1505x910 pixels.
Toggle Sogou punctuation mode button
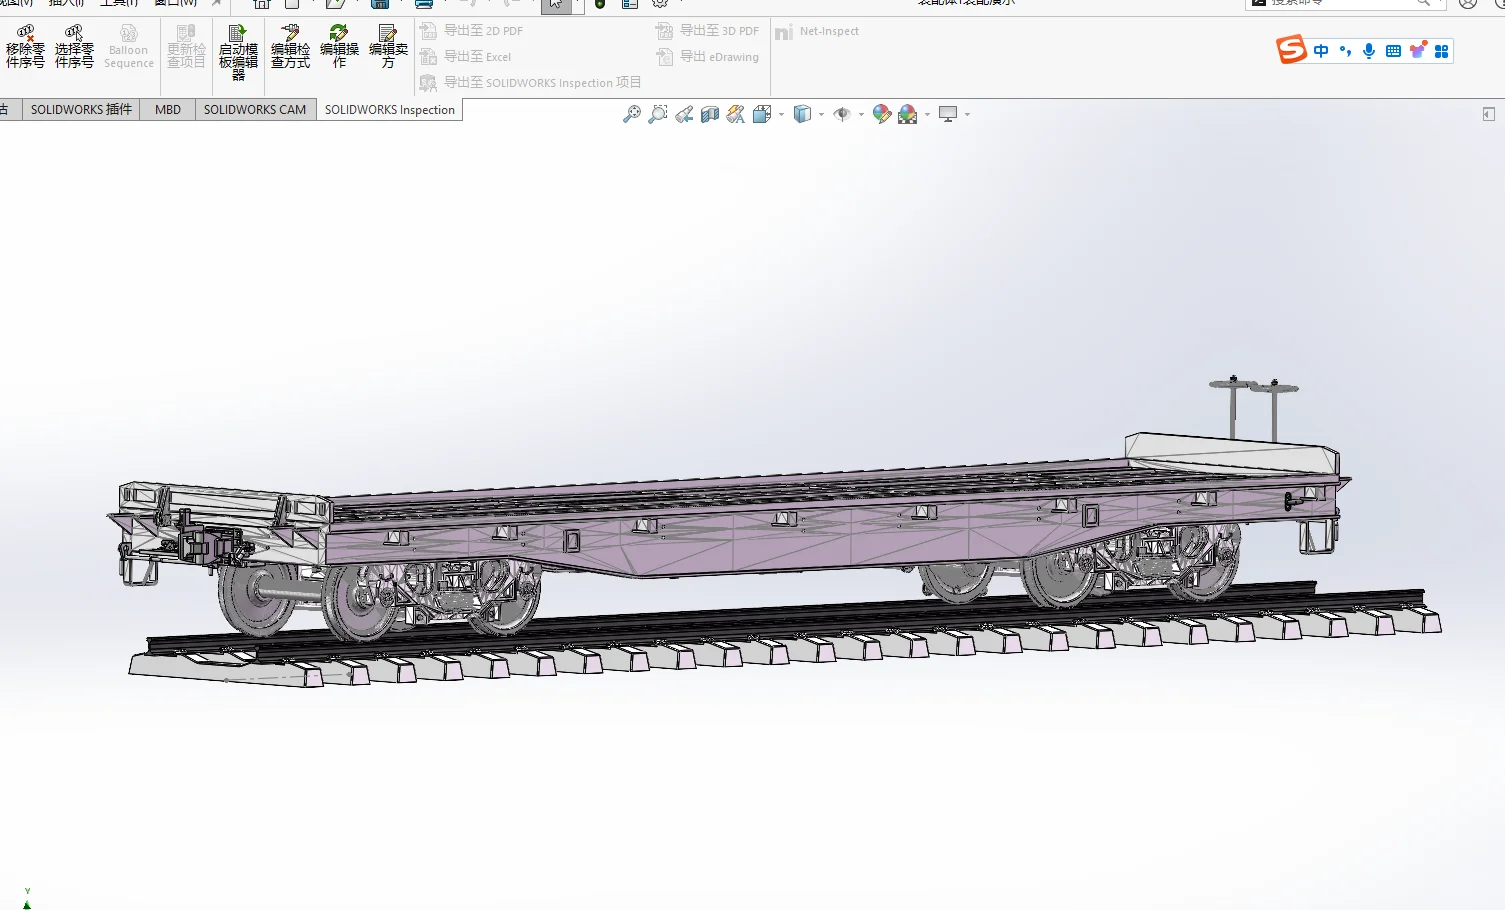(x=1345, y=51)
